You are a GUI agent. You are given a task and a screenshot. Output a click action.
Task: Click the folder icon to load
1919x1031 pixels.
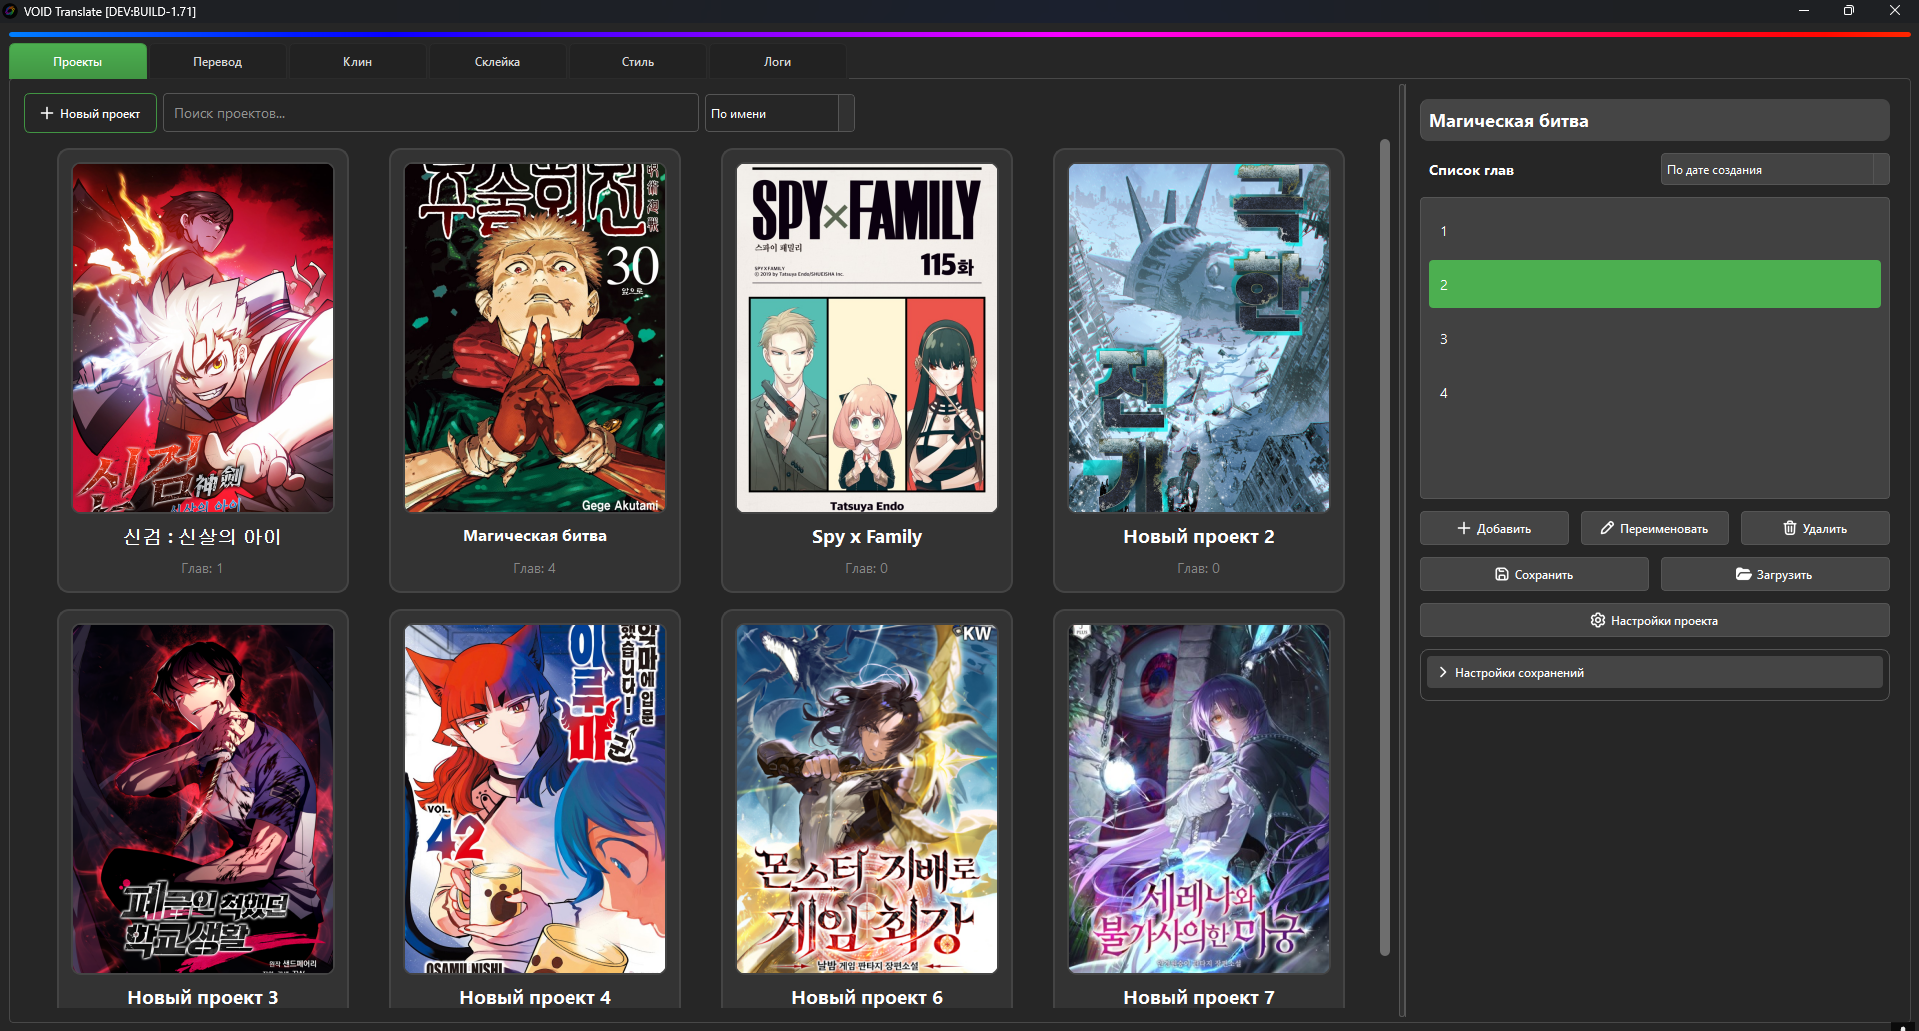coord(1743,574)
